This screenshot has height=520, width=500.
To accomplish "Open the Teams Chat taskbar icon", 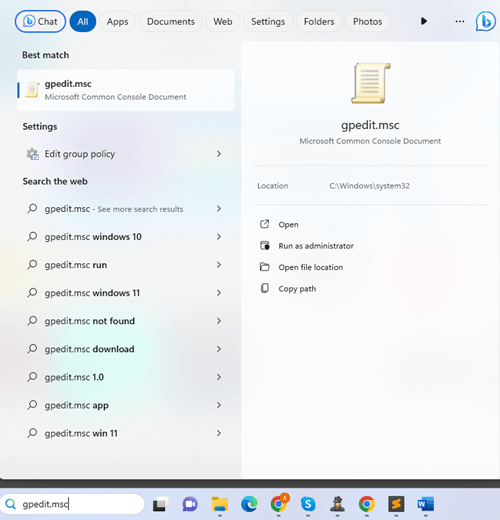I will [x=190, y=504].
